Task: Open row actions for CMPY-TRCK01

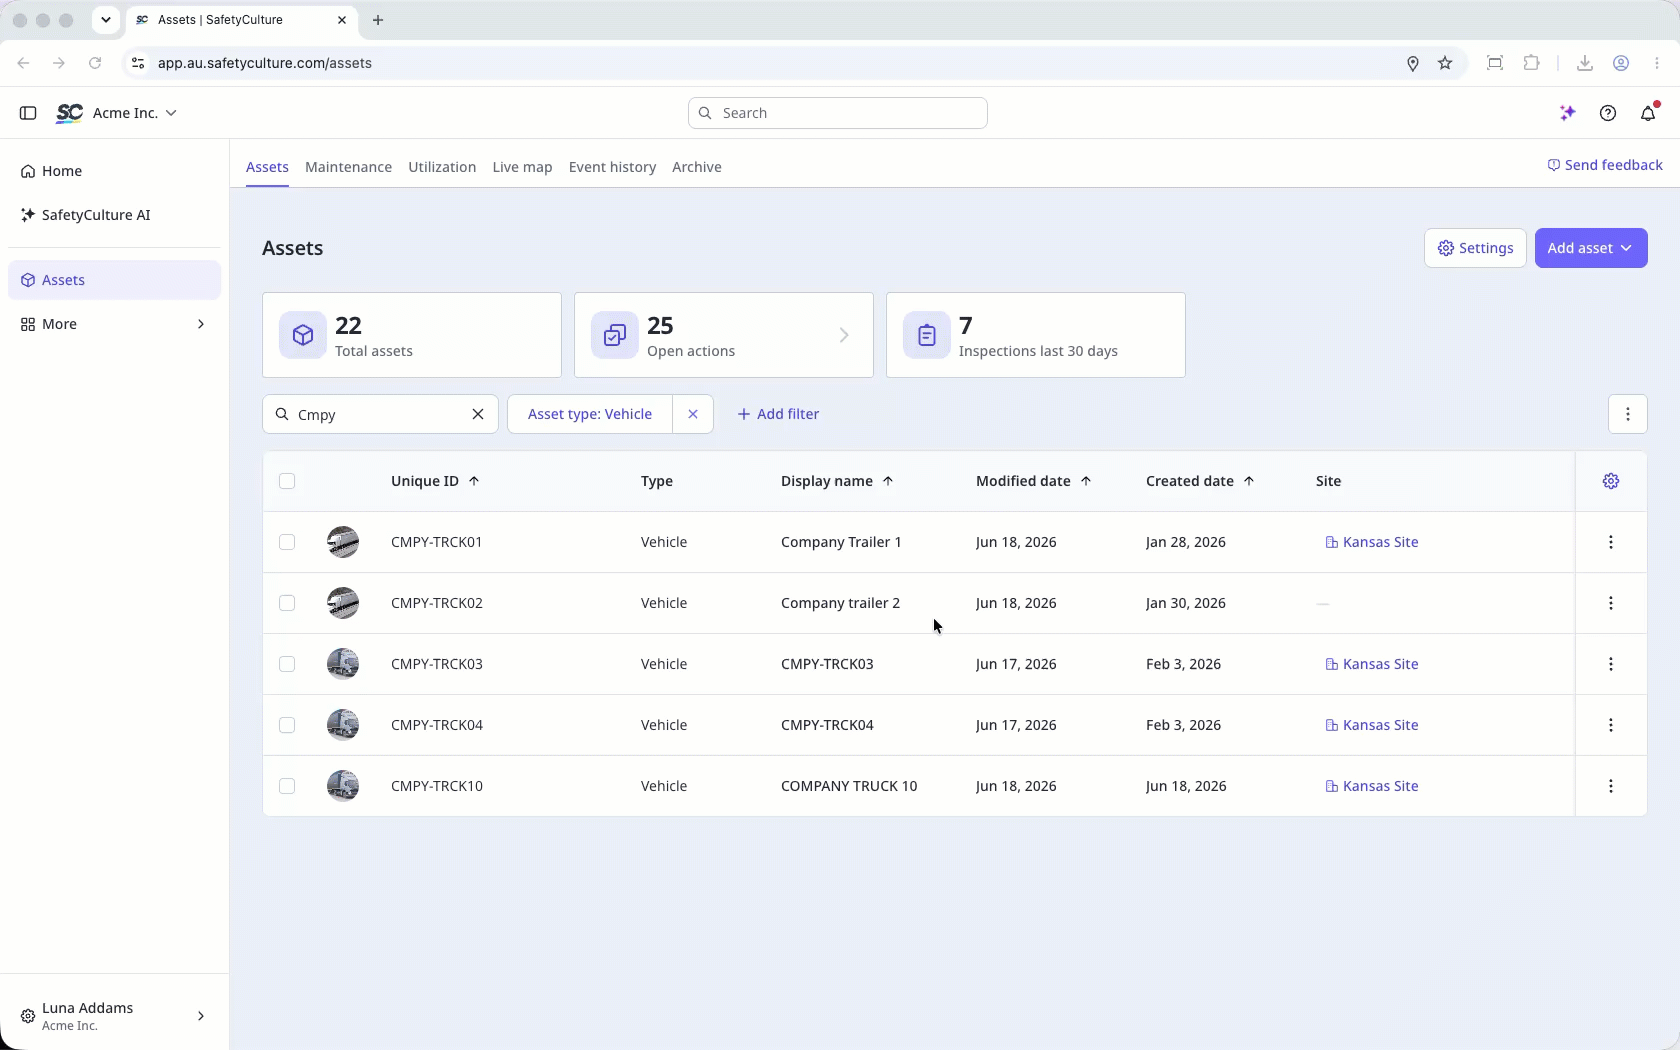Action: tap(1611, 542)
